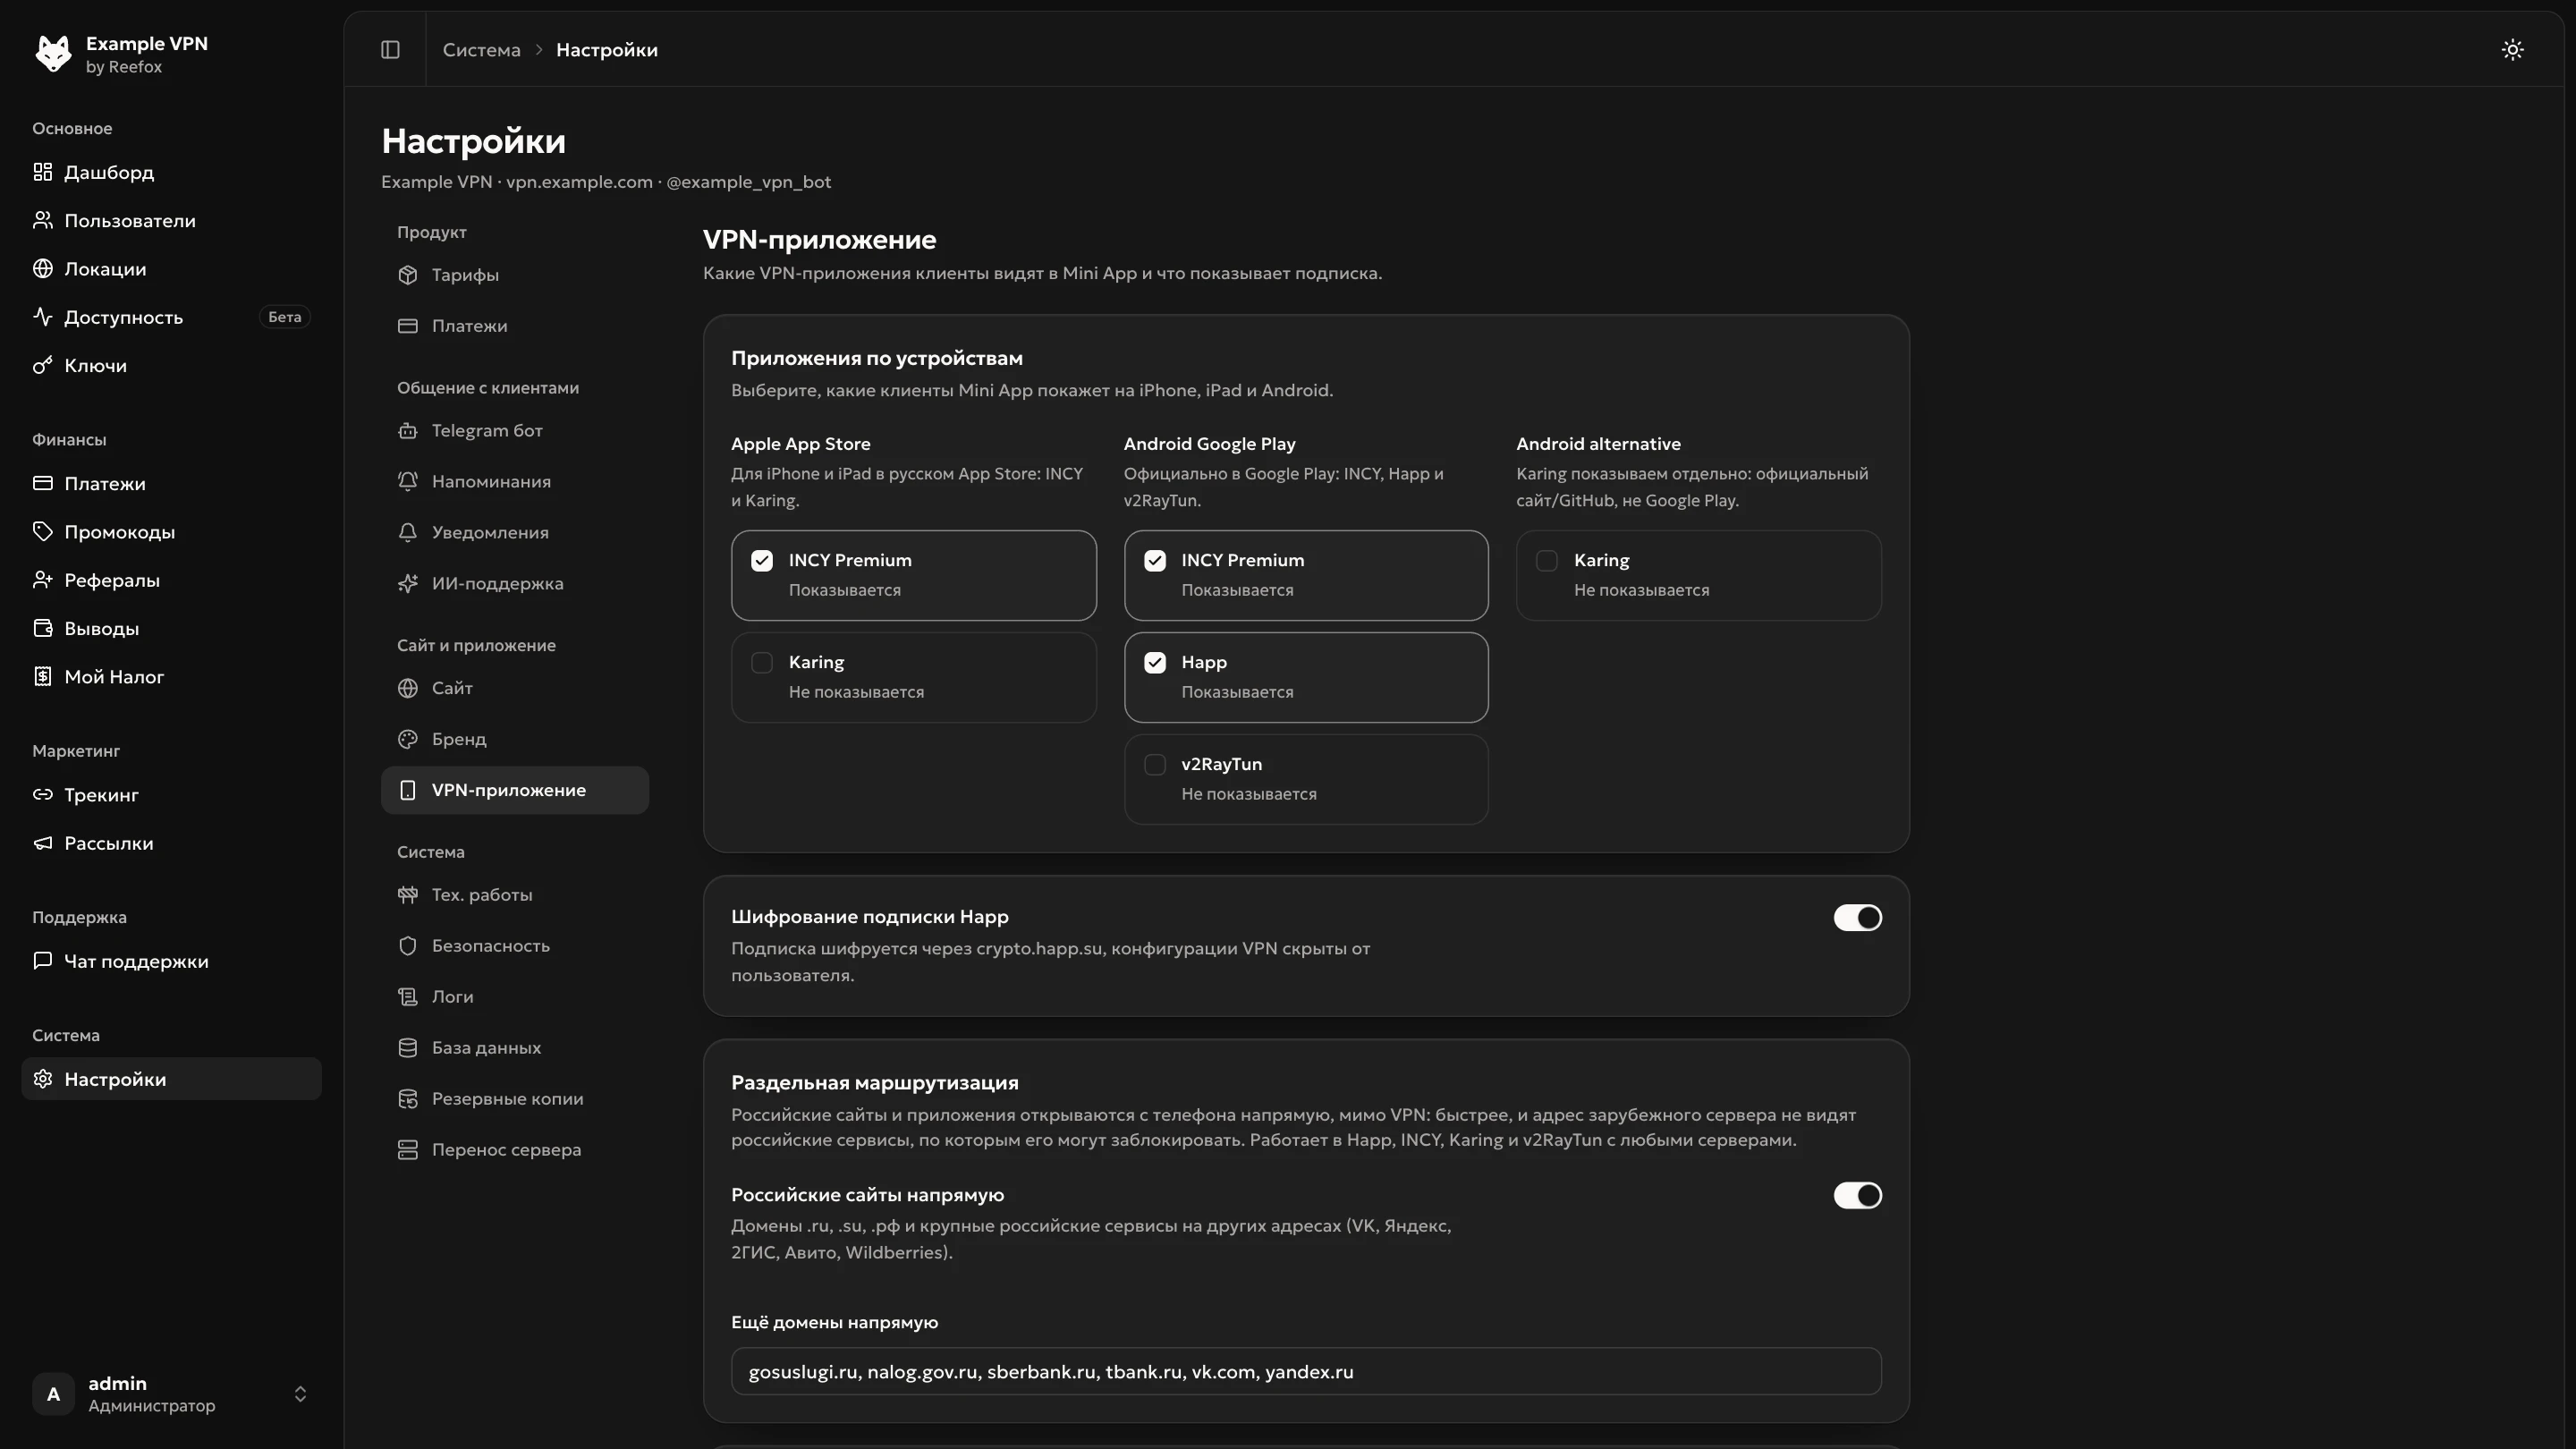
Task: Click the megaphone icon next to Рассылки
Action: click(42, 844)
